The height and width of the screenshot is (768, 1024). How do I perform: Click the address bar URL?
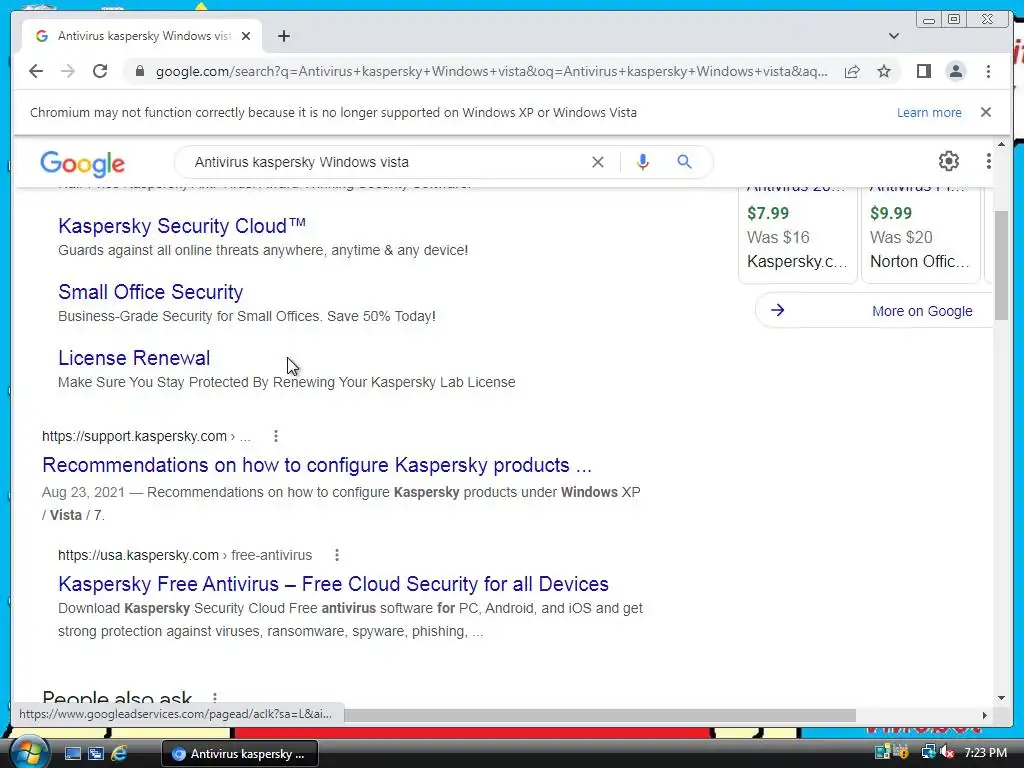click(491, 71)
